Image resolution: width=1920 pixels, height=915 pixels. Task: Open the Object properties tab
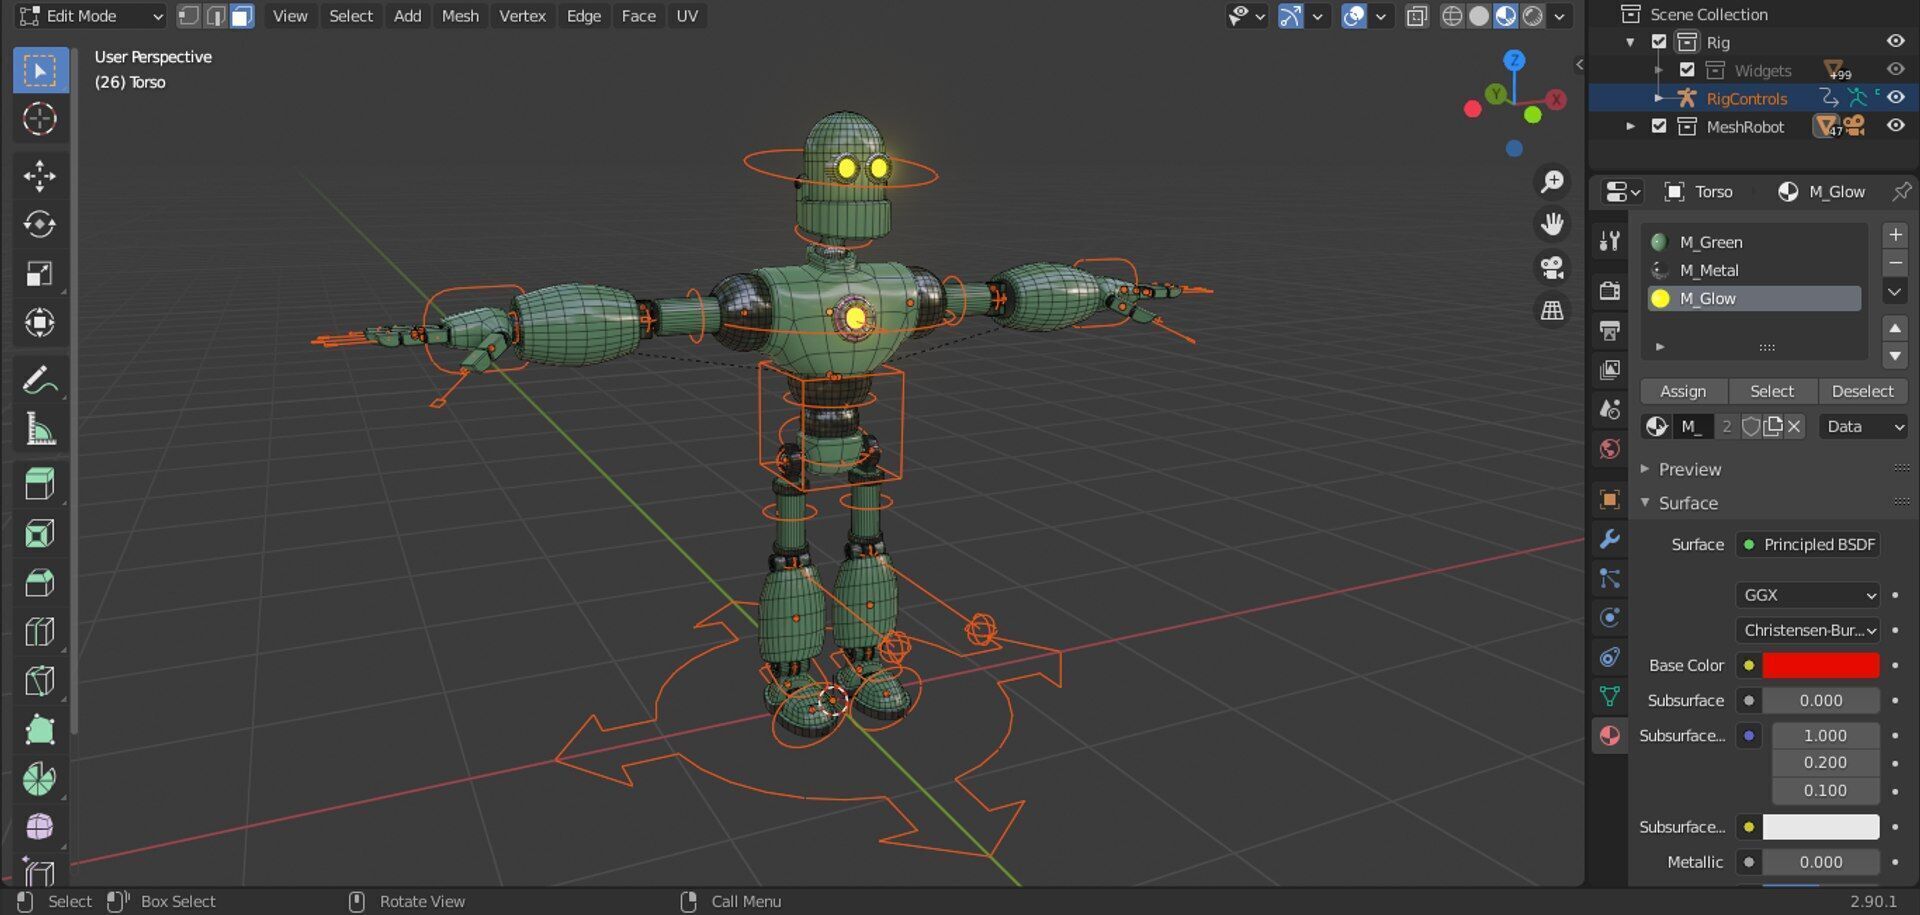(1609, 499)
